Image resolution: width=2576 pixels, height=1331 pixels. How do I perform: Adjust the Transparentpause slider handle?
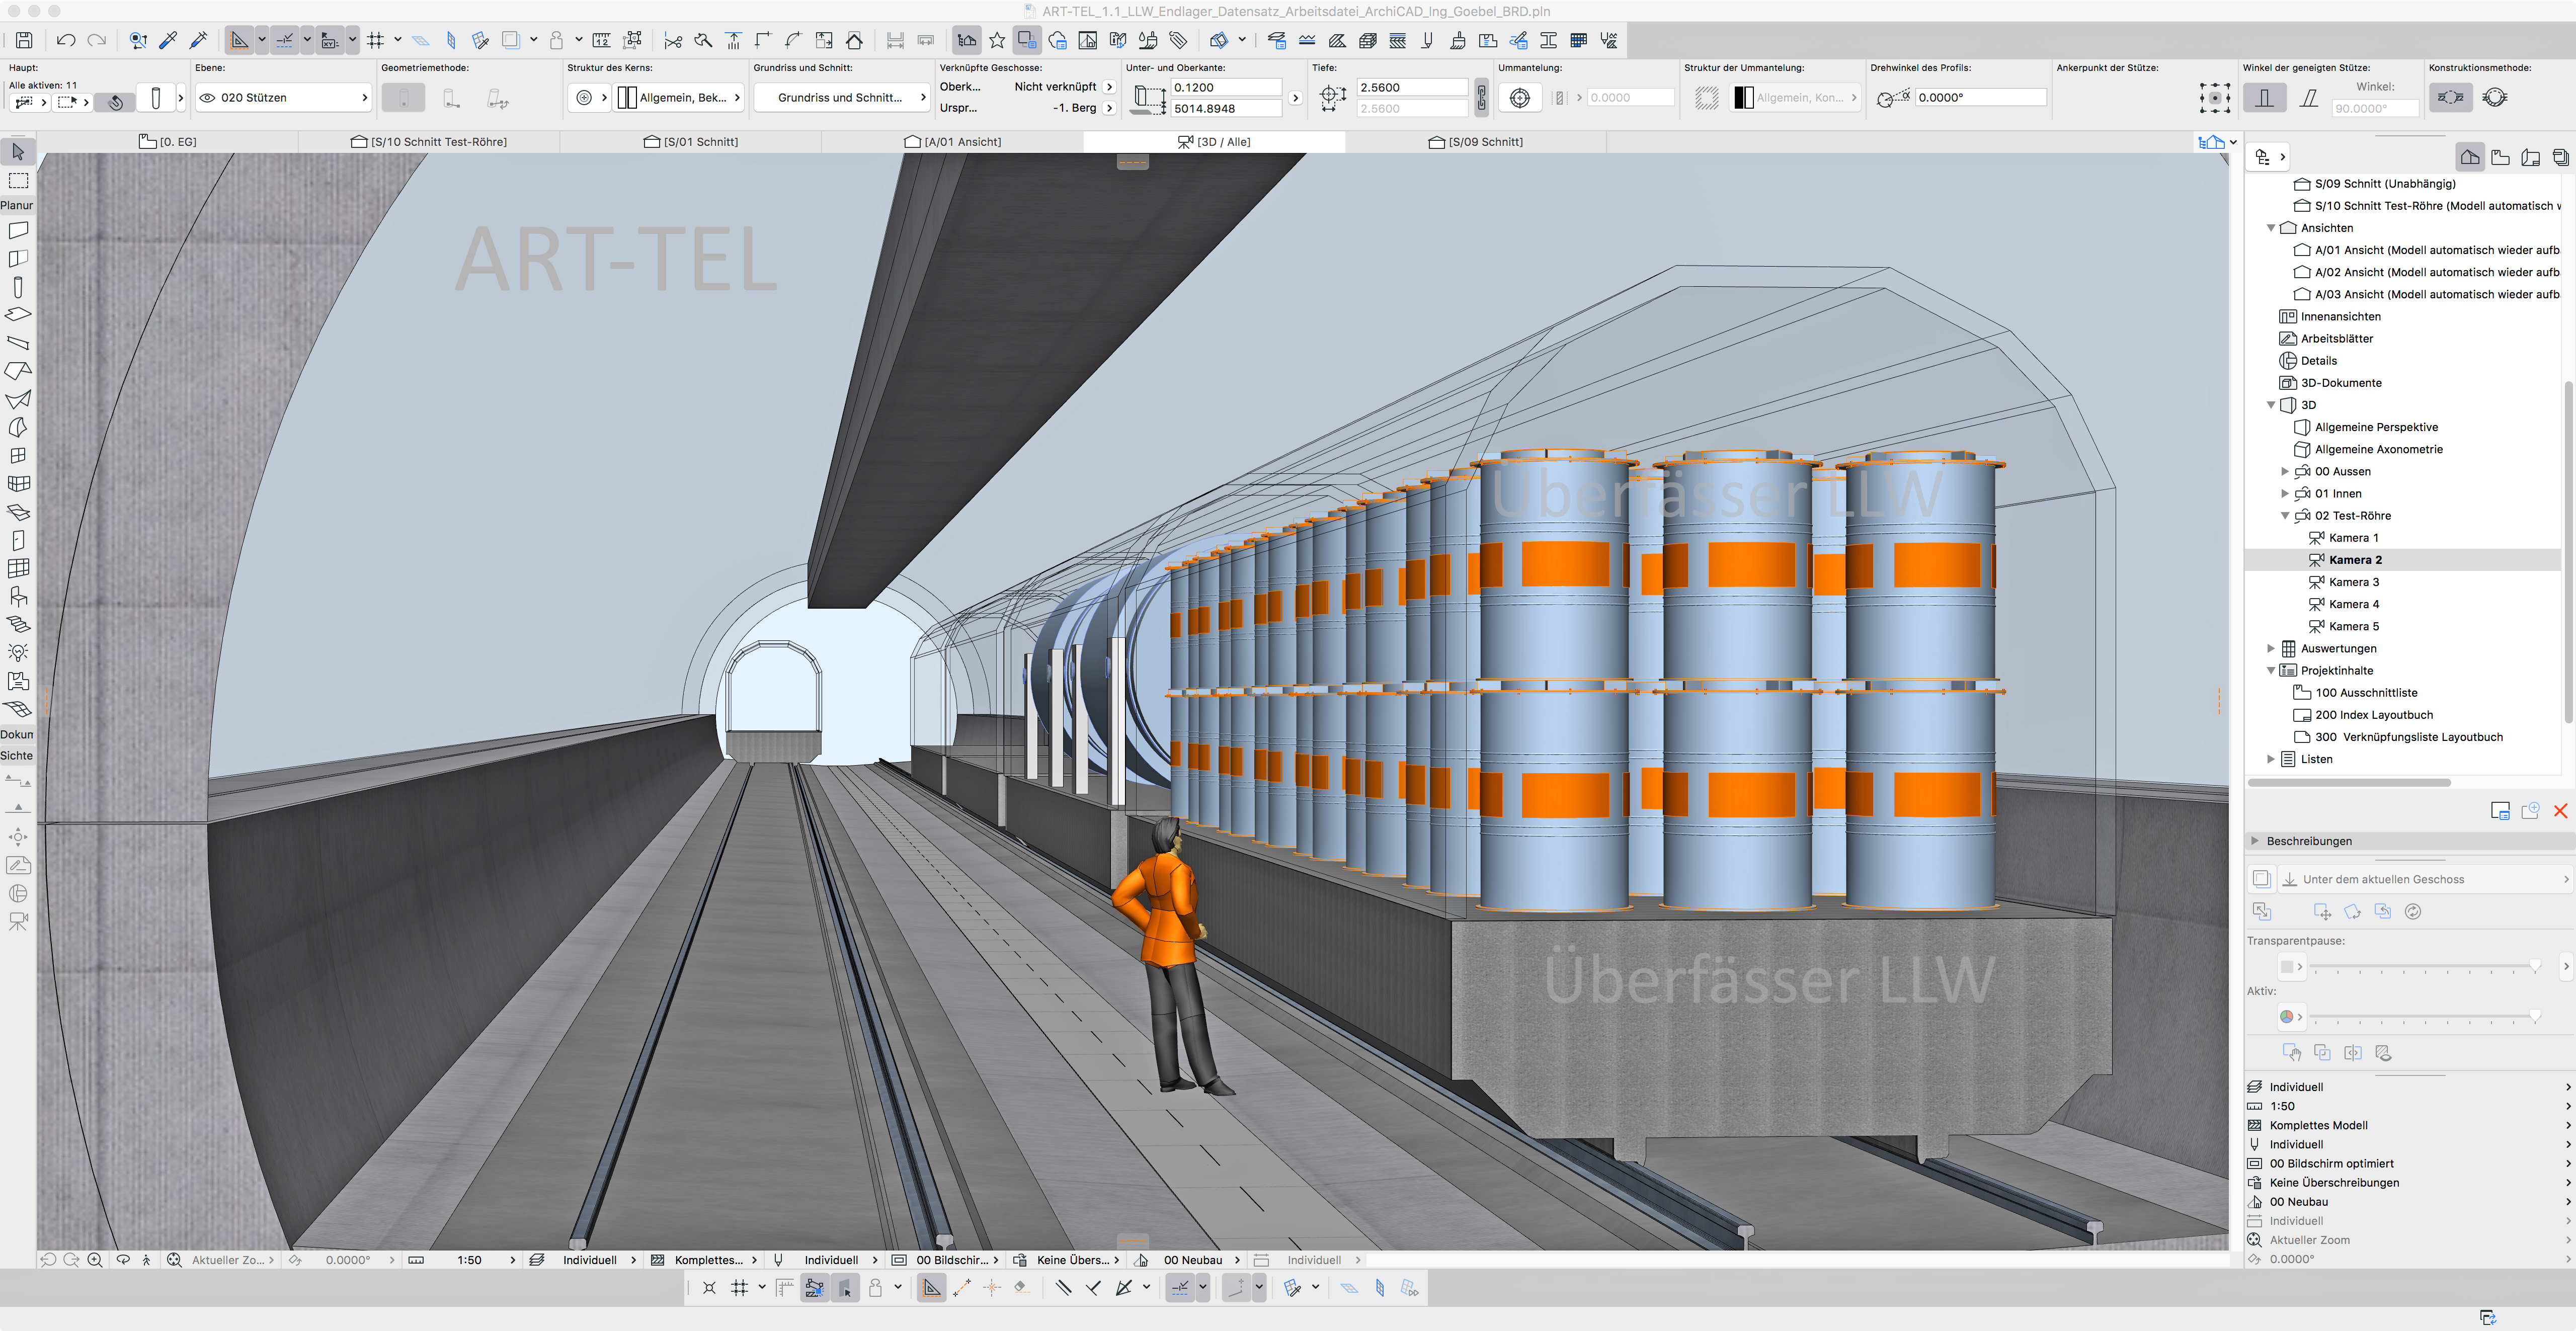pyautogui.click(x=2534, y=966)
